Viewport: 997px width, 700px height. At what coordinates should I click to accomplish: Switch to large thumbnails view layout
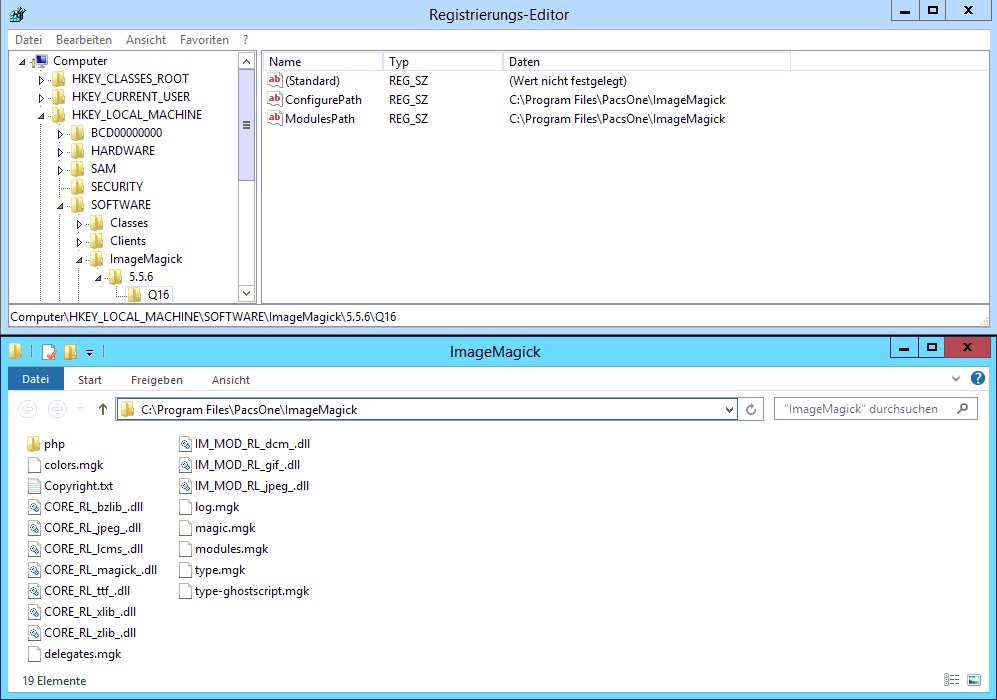point(973,680)
